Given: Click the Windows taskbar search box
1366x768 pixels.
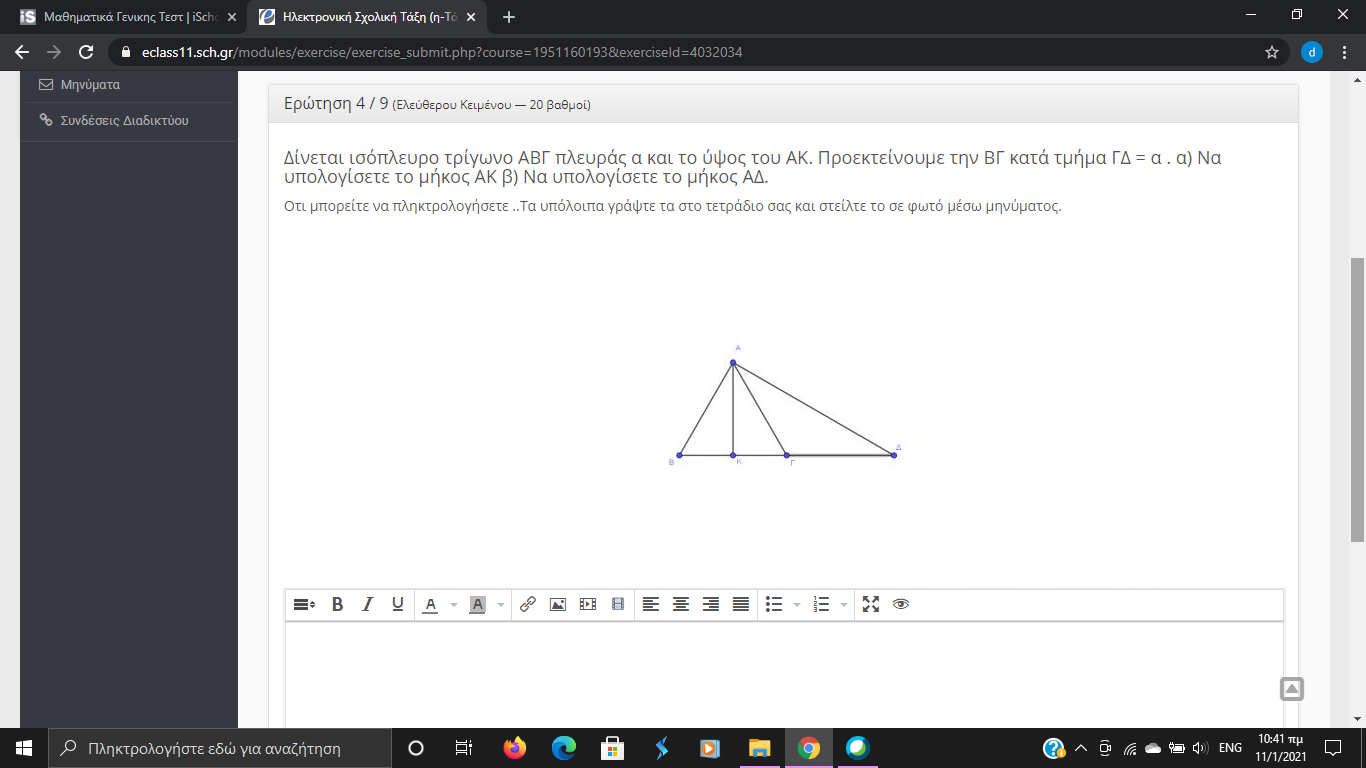Looking at the screenshot, I should (x=220, y=748).
